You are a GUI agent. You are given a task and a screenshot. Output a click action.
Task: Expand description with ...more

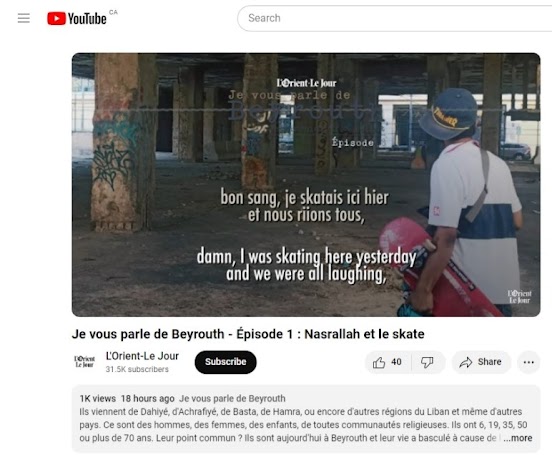[x=518, y=438]
